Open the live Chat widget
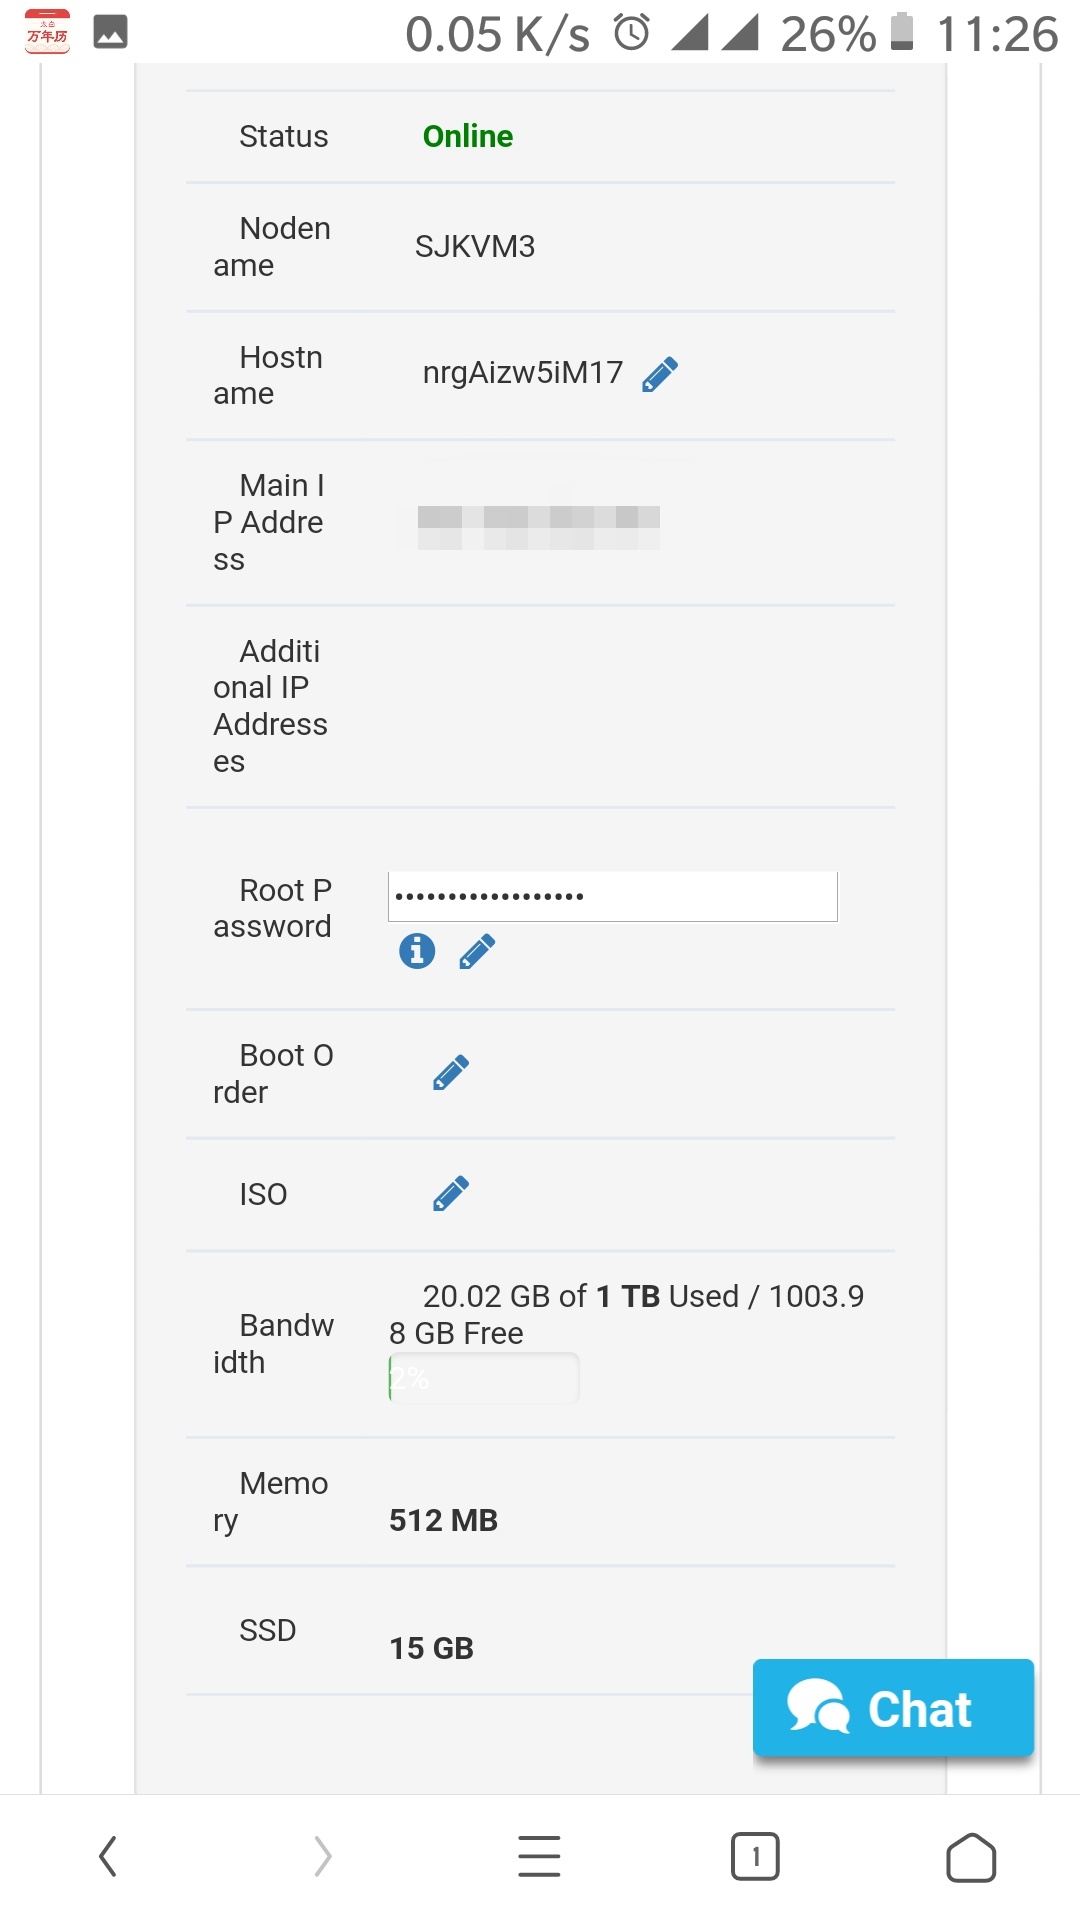 tap(893, 1708)
